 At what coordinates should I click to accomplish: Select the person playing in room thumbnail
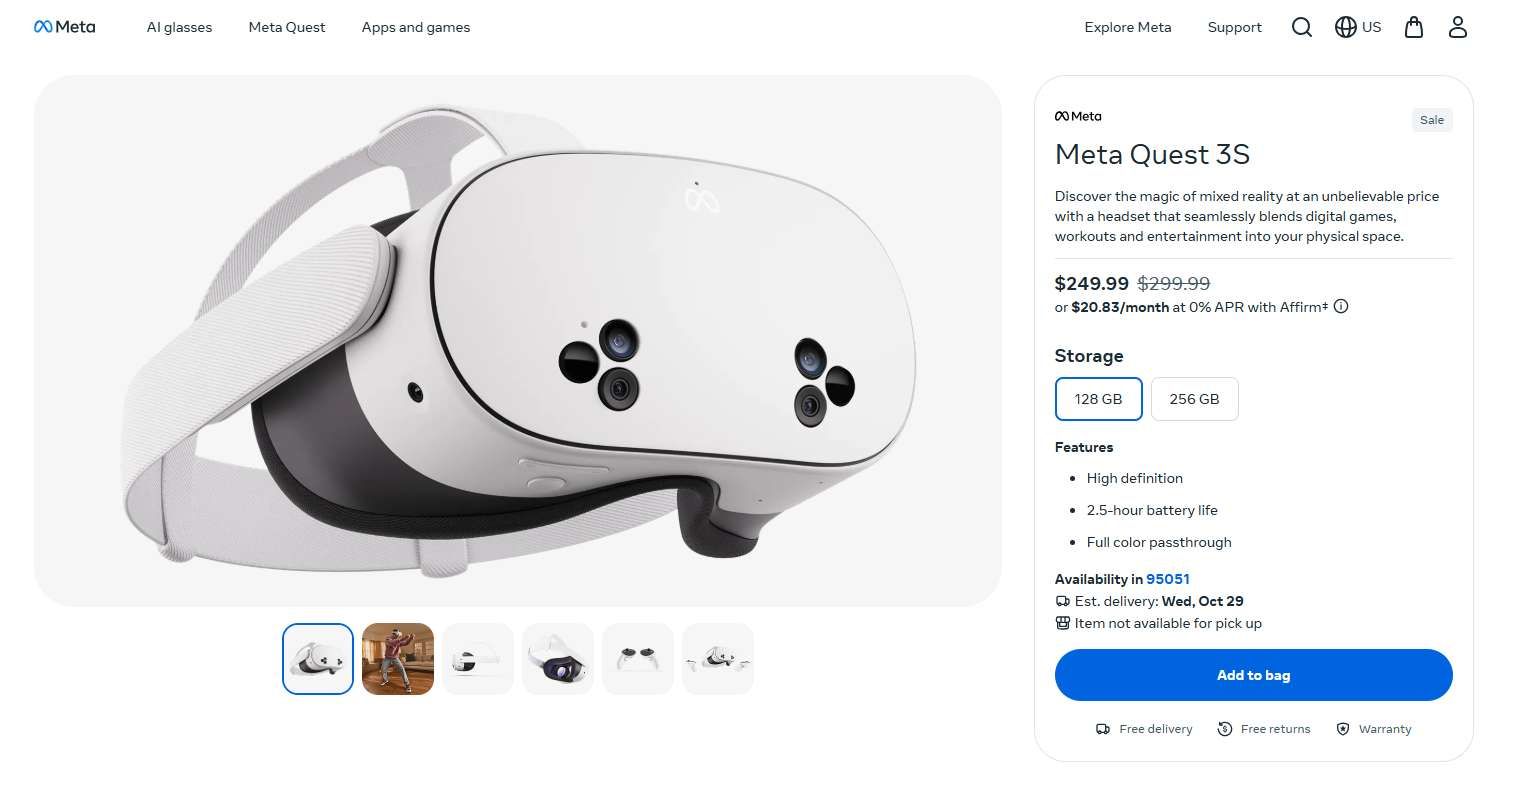[x=398, y=659]
